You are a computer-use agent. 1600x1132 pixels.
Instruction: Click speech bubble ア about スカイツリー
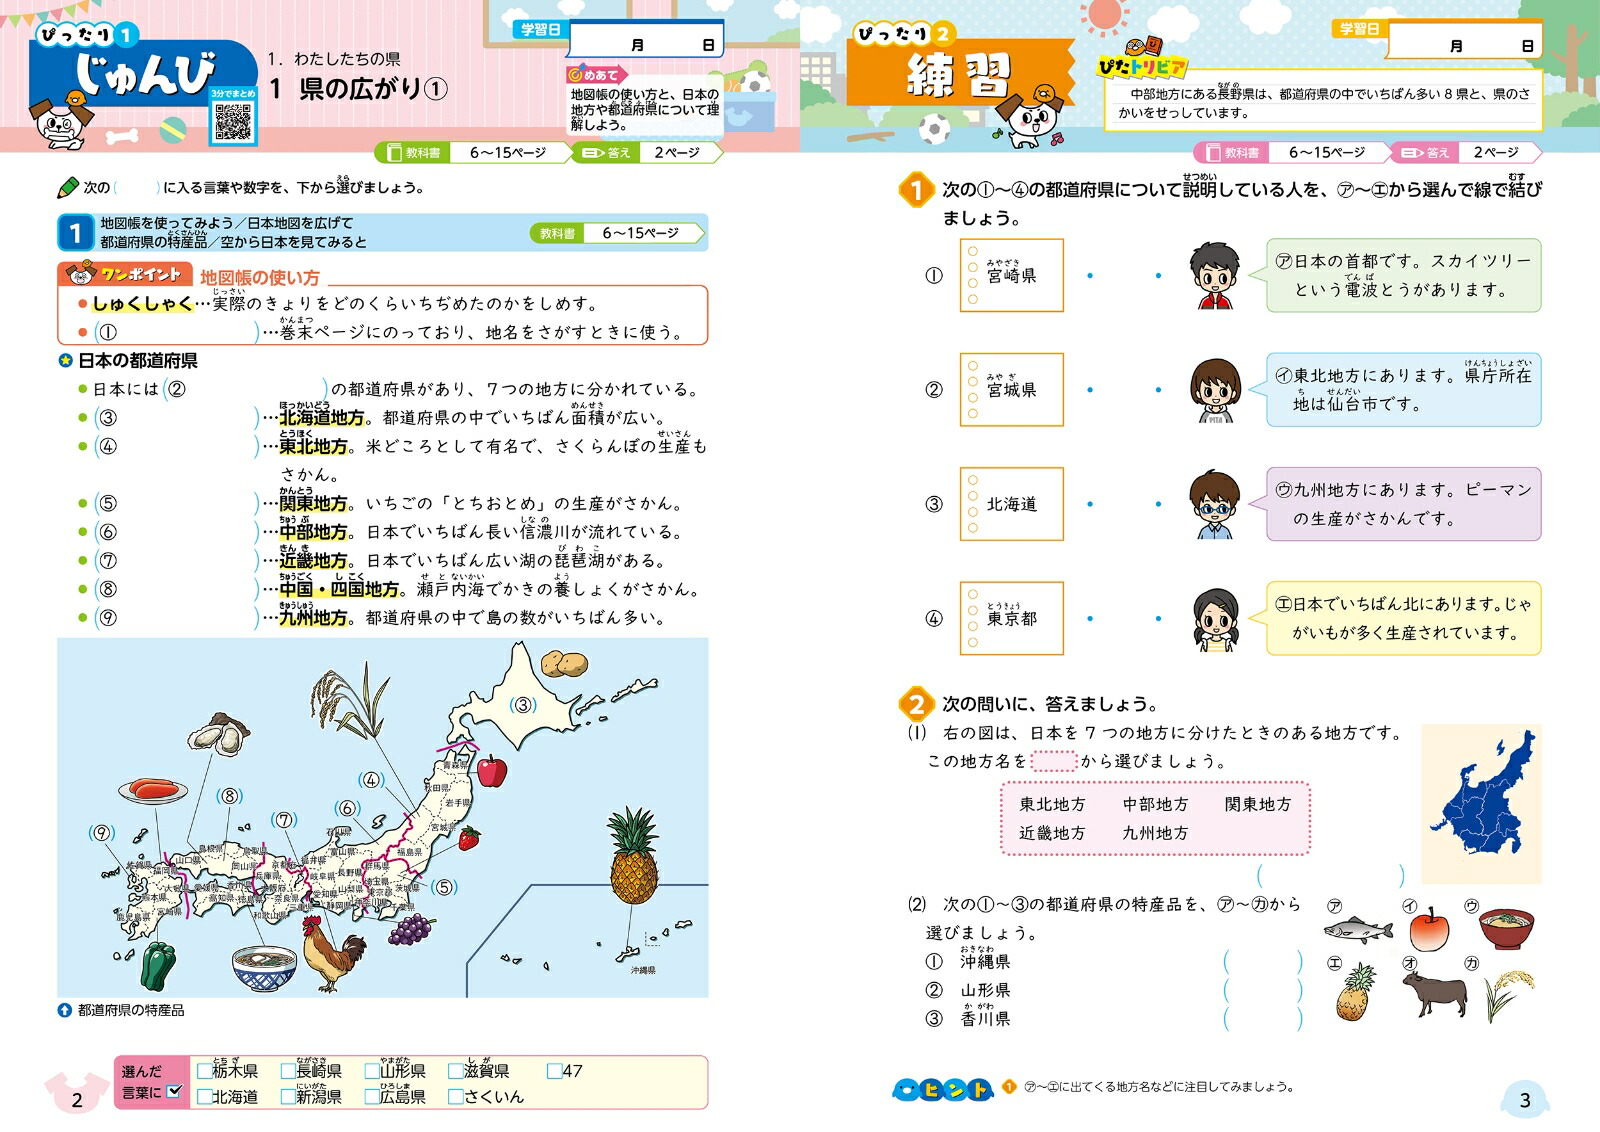tap(1403, 275)
